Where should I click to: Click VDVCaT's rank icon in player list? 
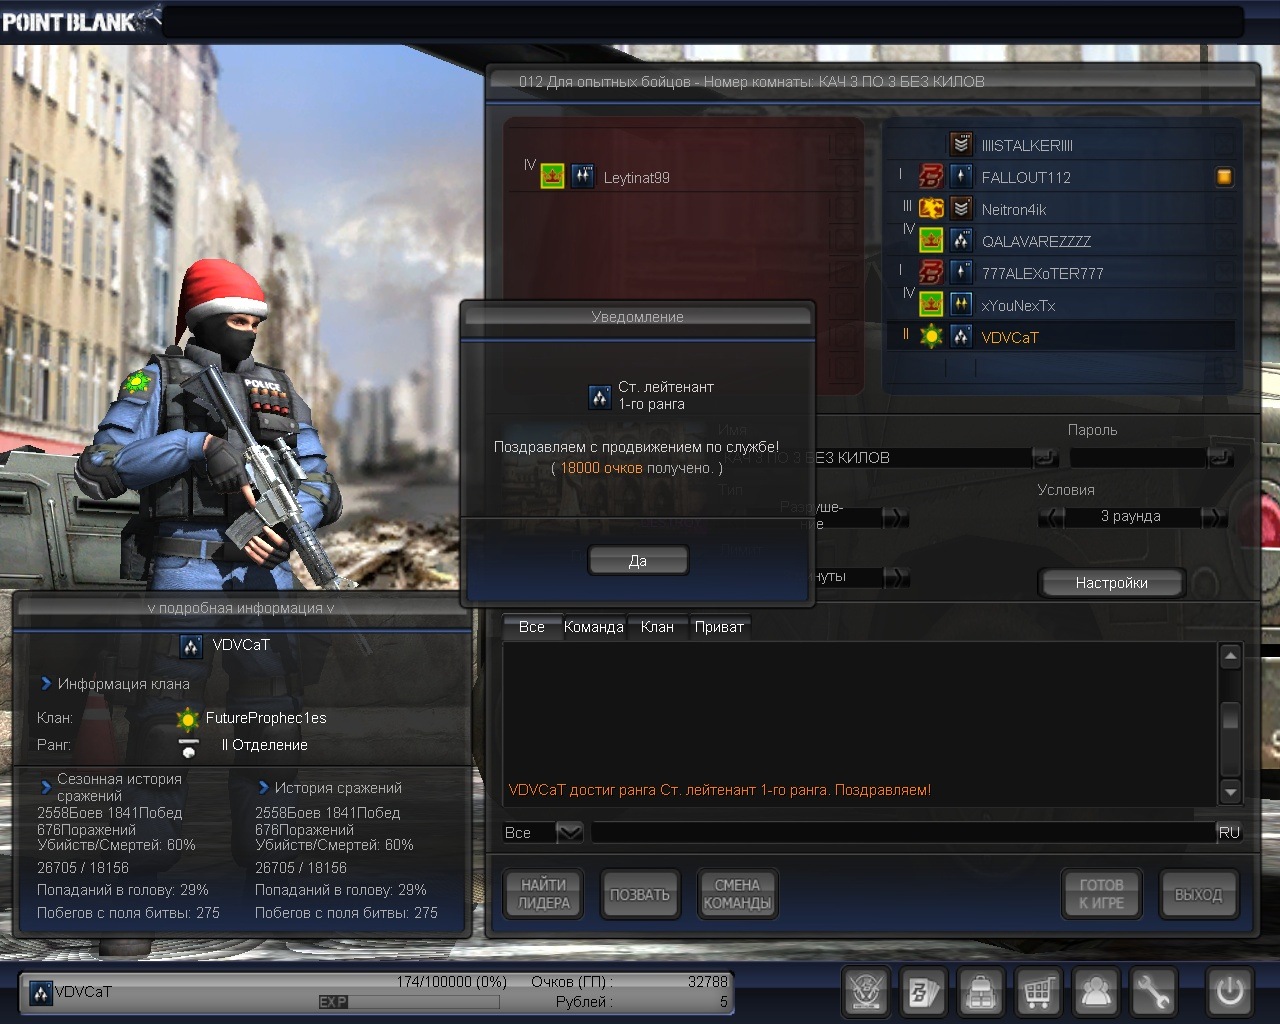pos(961,337)
